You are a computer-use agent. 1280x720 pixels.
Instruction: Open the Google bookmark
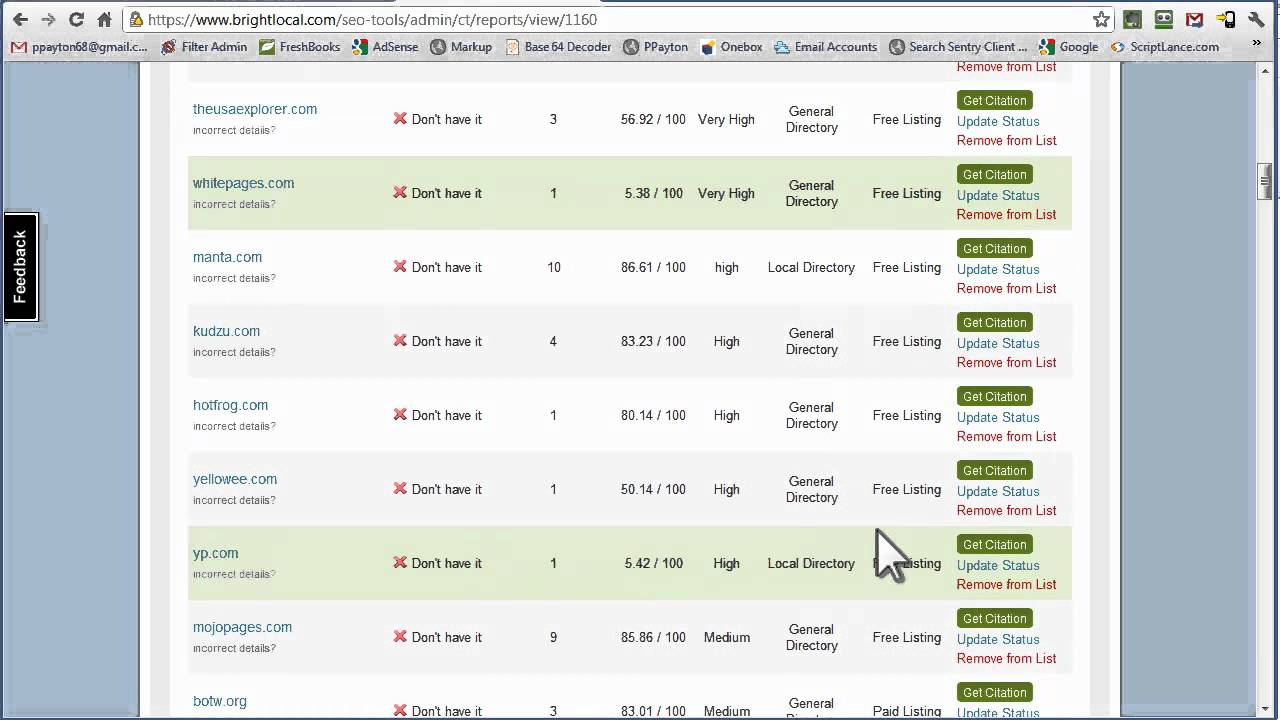1068,47
